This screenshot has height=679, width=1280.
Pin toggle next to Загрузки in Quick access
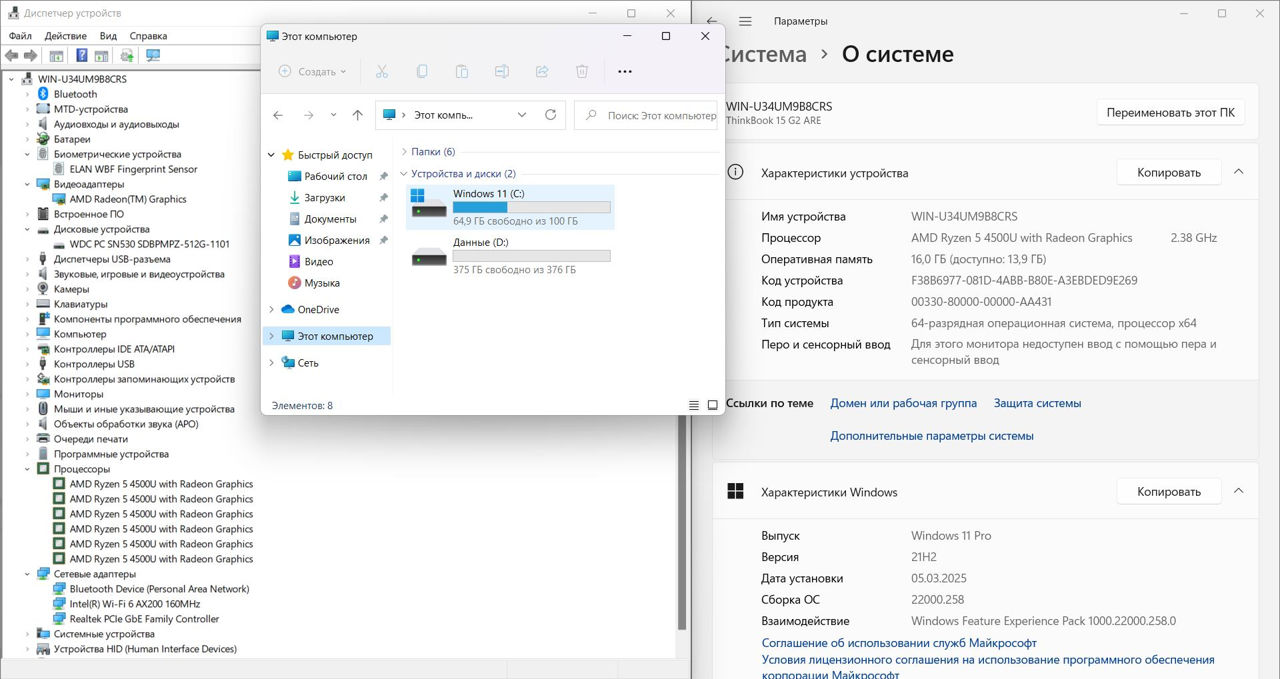click(383, 198)
